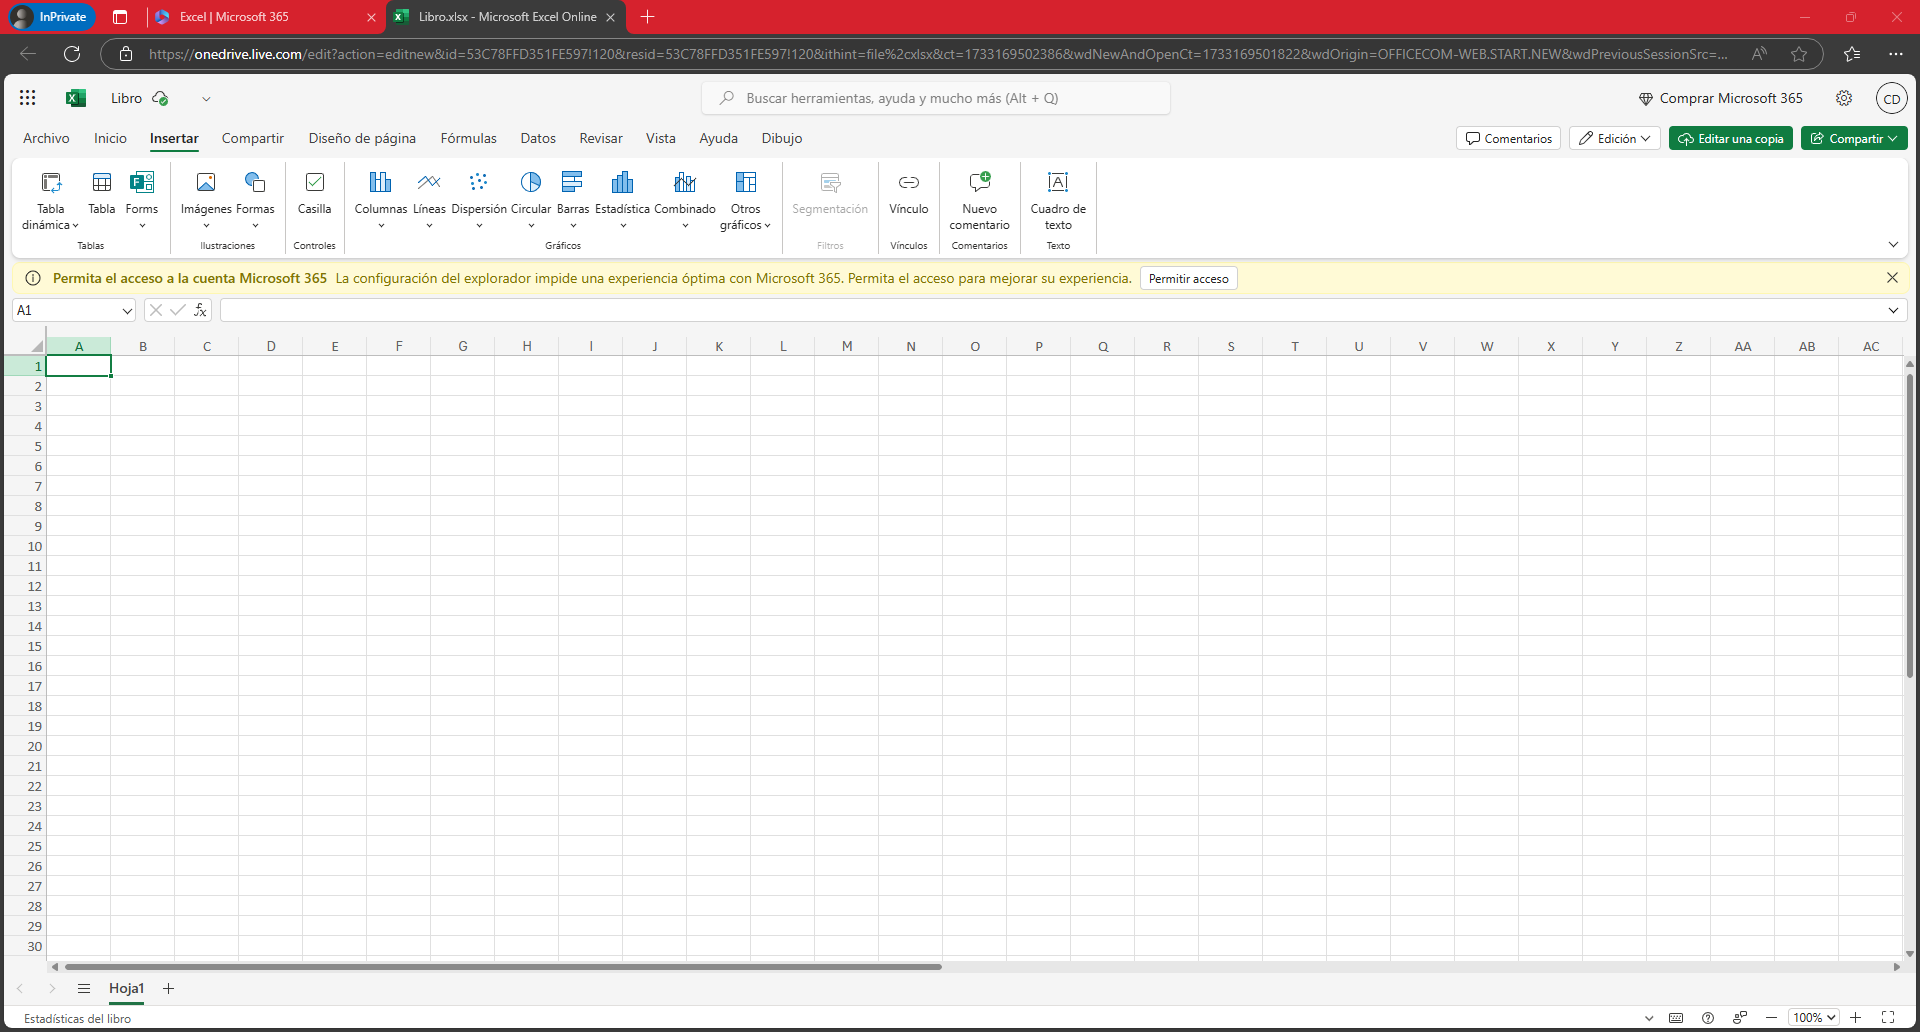The image size is (1920, 1032).
Task: Open the Diseño de página tab
Action: 362,139
